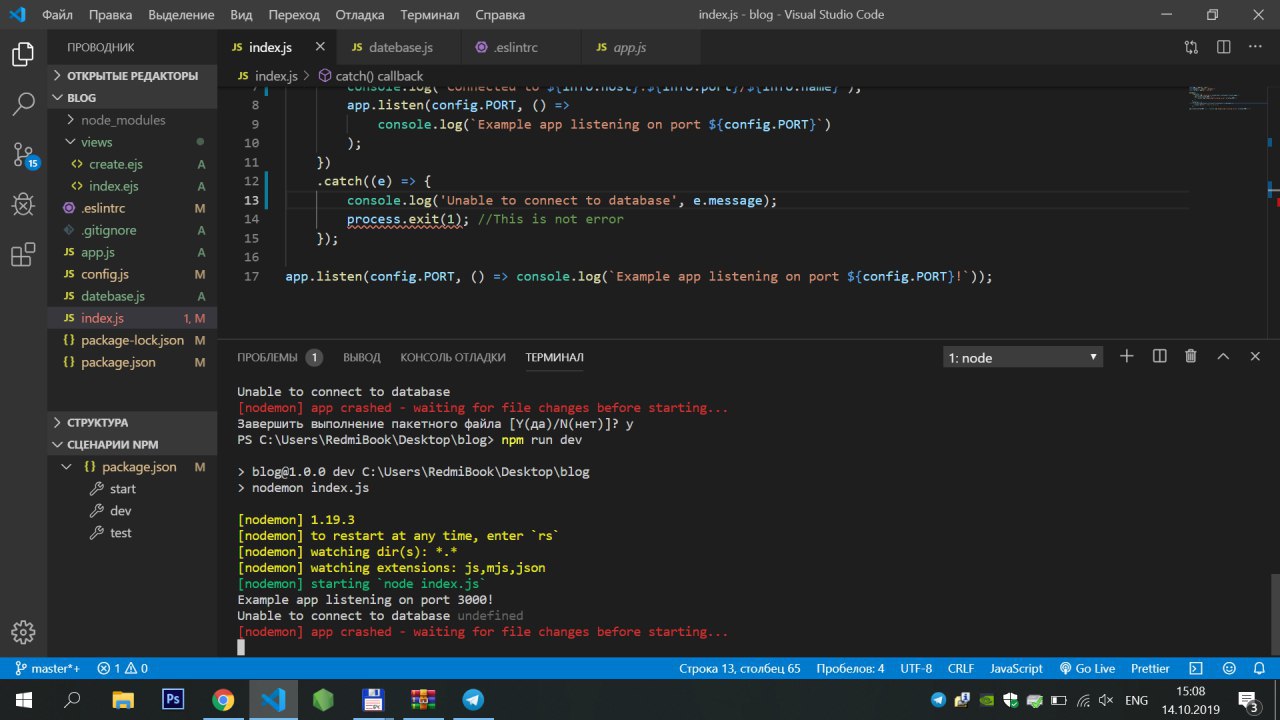The image size is (1280, 720).
Task: Open the '1: node' terminal dropdown
Action: (x=1022, y=357)
